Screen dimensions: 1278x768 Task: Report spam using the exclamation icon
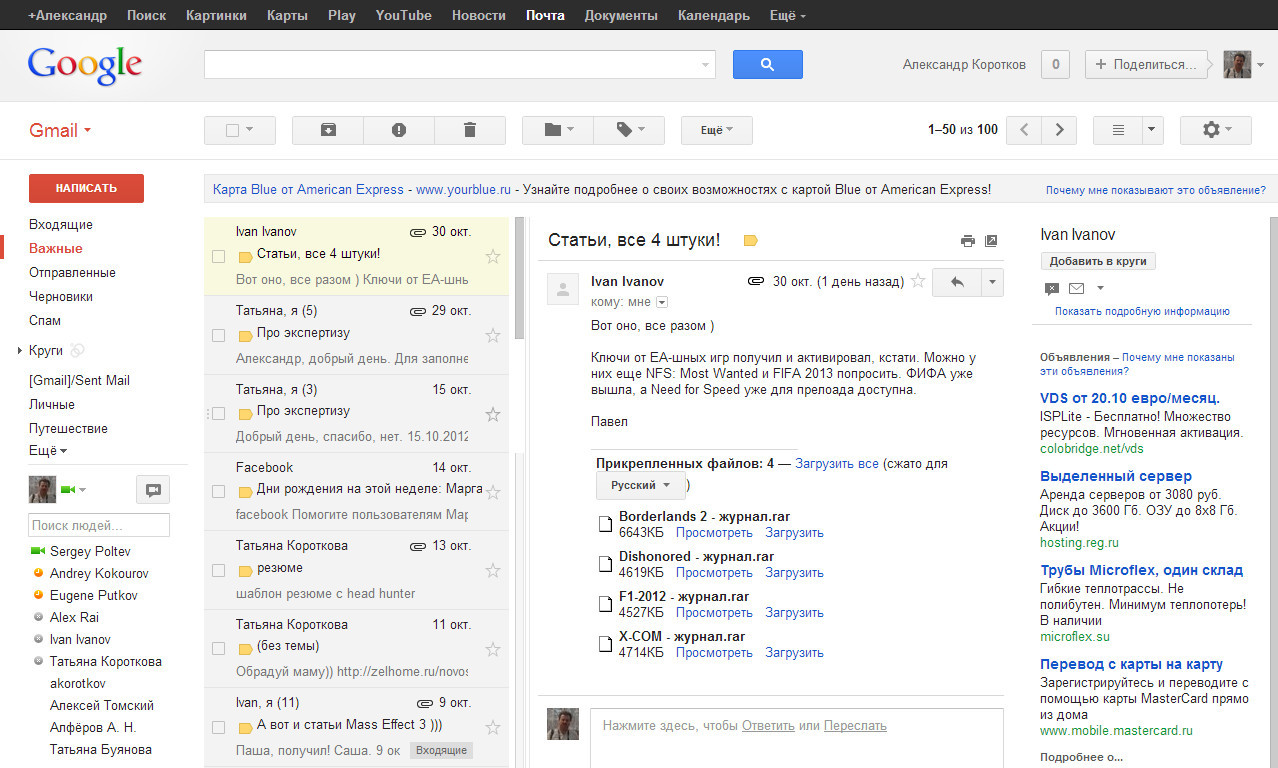[x=398, y=130]
